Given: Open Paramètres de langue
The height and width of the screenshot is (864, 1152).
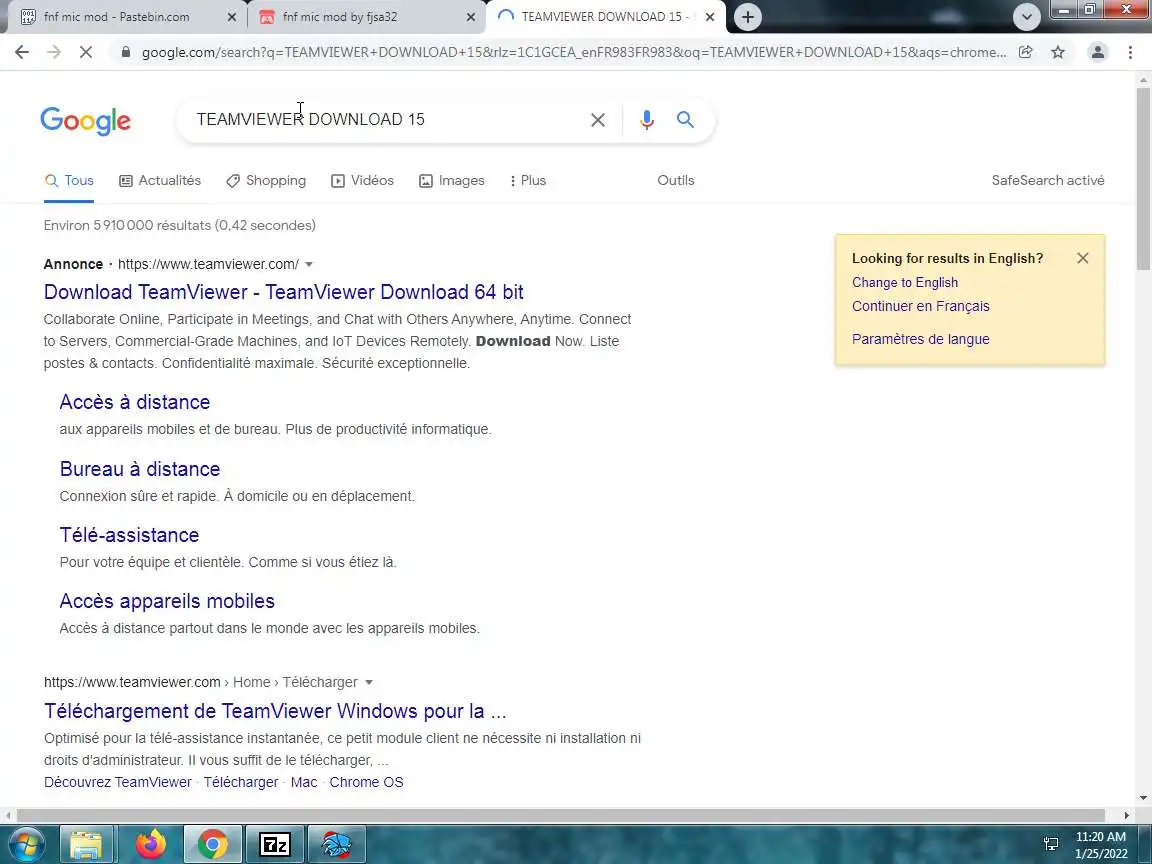Looking at the screenshot, I should pyautogui.click(x=921, y=339).
